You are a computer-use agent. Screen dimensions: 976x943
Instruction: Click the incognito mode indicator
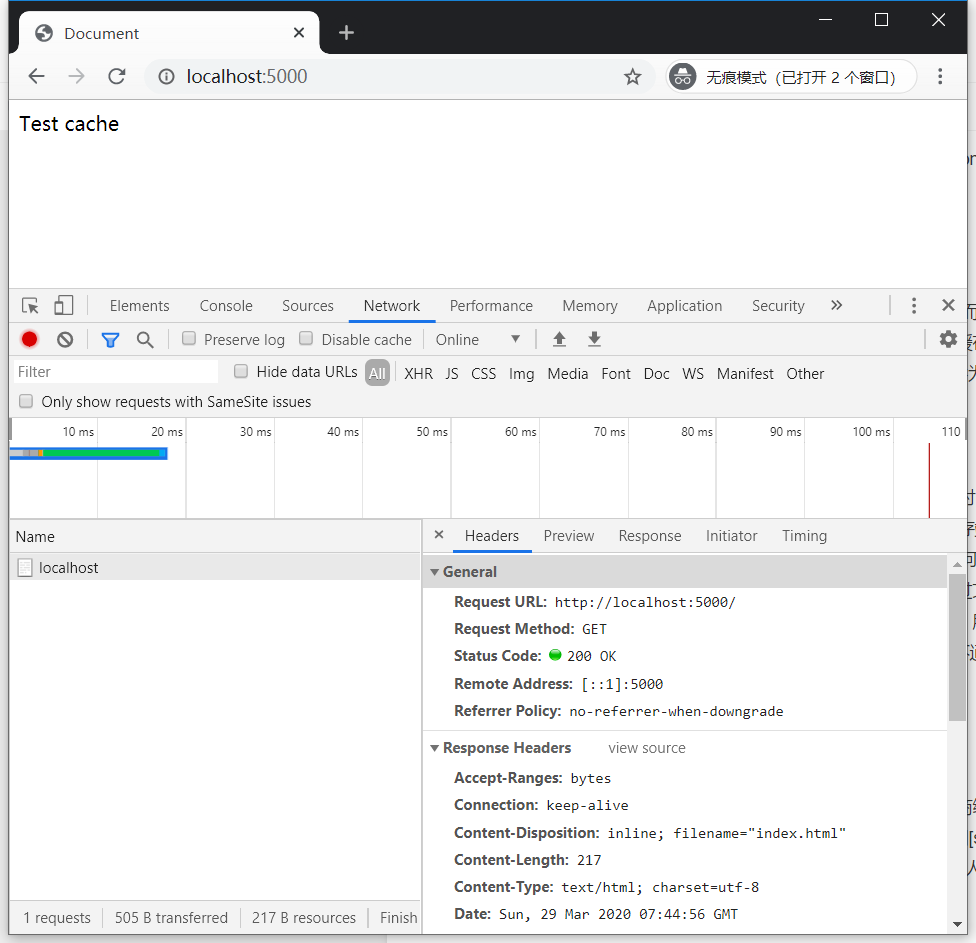pyautogui.click(x=791, y=77)
